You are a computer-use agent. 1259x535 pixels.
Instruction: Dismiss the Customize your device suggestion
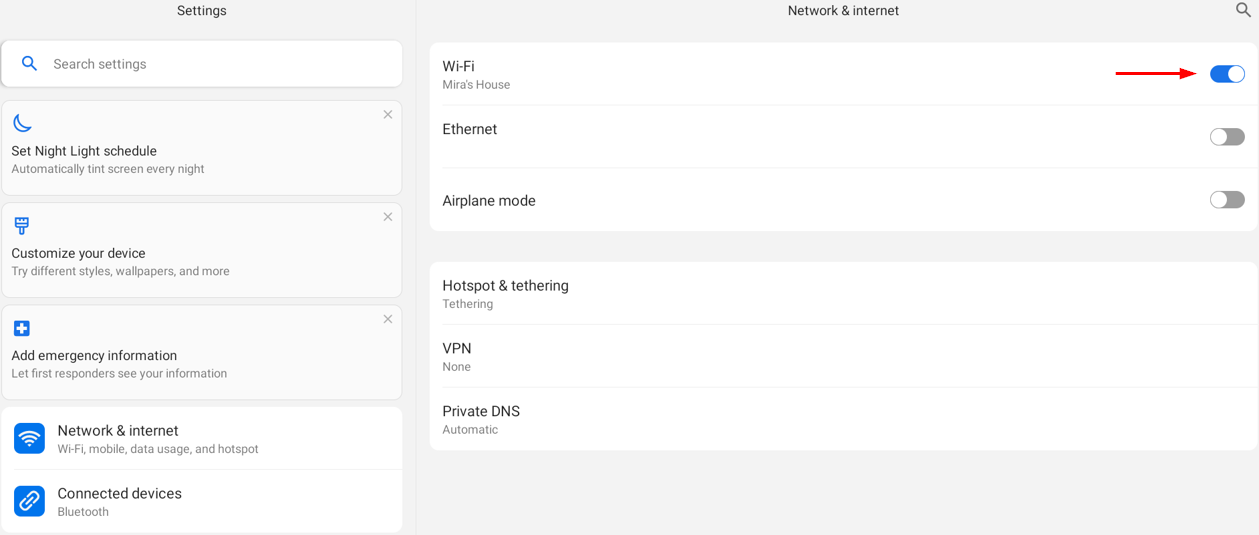coord(388,217)
